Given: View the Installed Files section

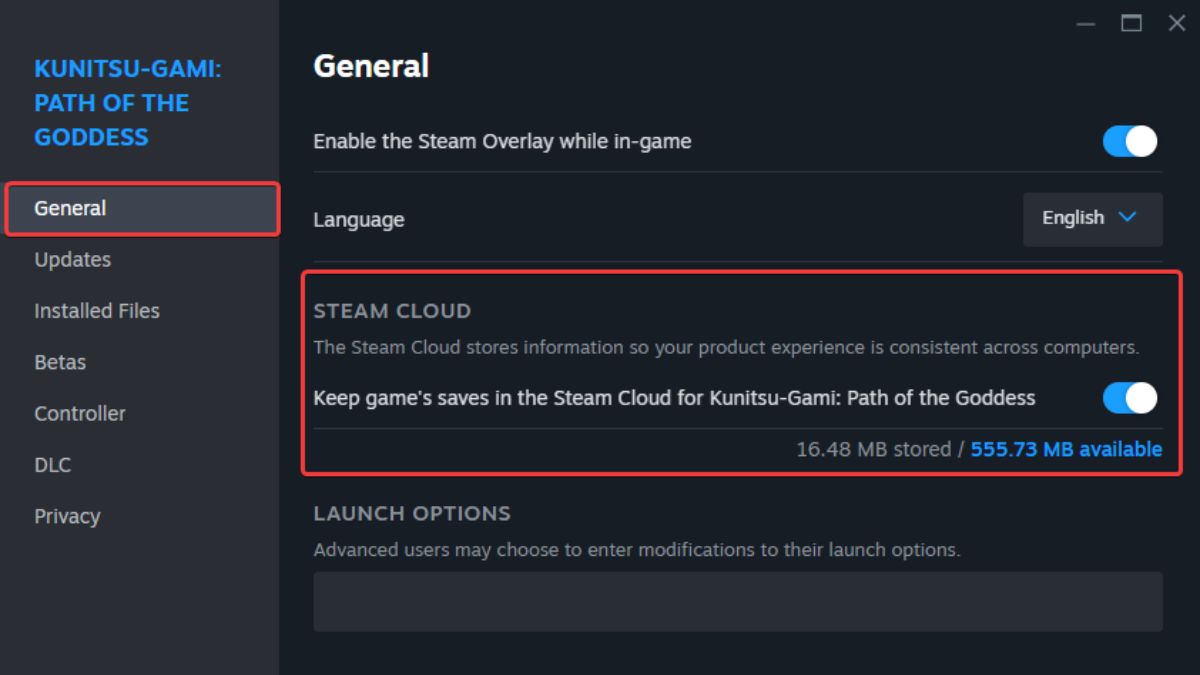Looking at the screenshot, I should 96,310.
